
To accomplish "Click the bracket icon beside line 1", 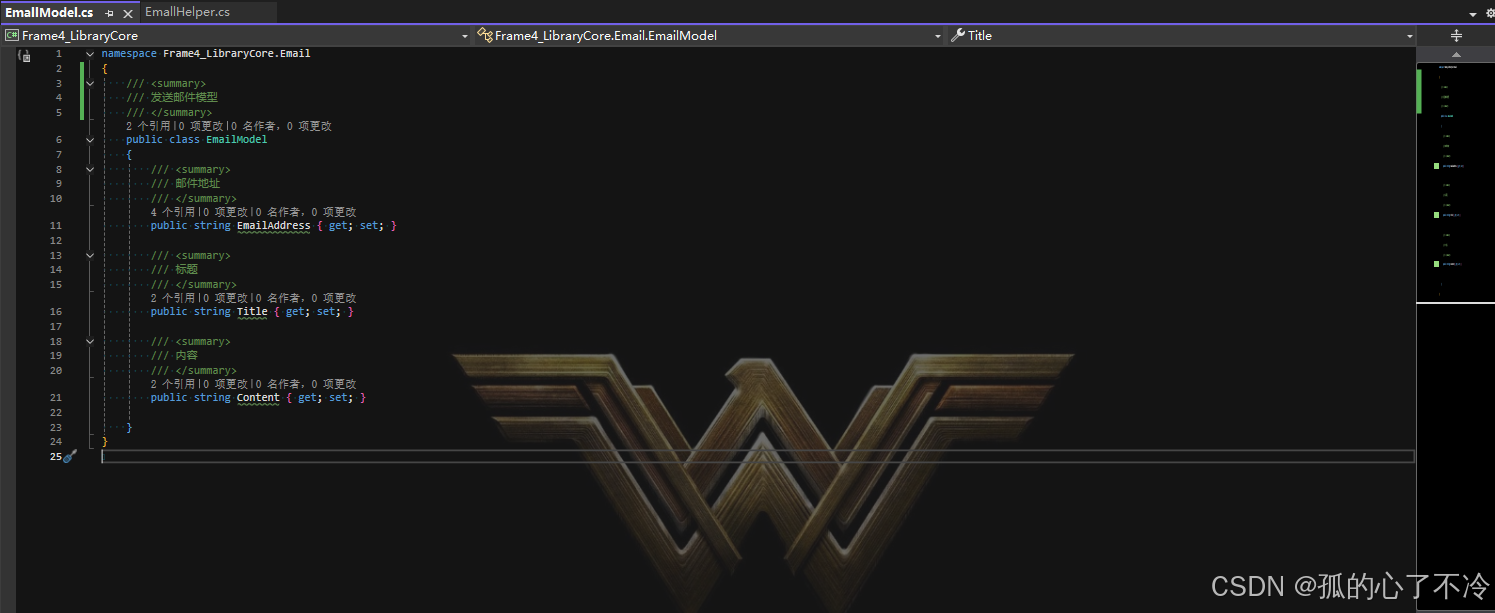I will tap(24, 55).
